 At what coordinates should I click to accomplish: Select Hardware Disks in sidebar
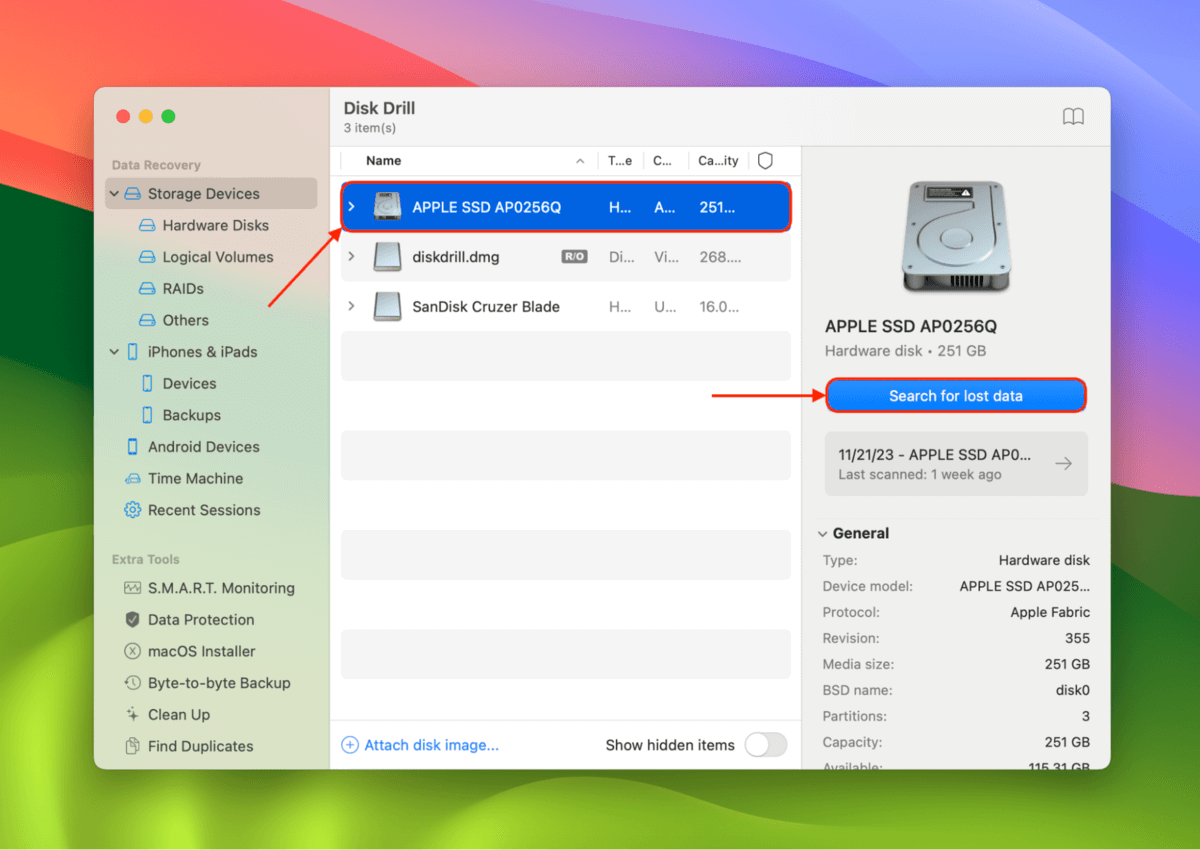[216, 226]
